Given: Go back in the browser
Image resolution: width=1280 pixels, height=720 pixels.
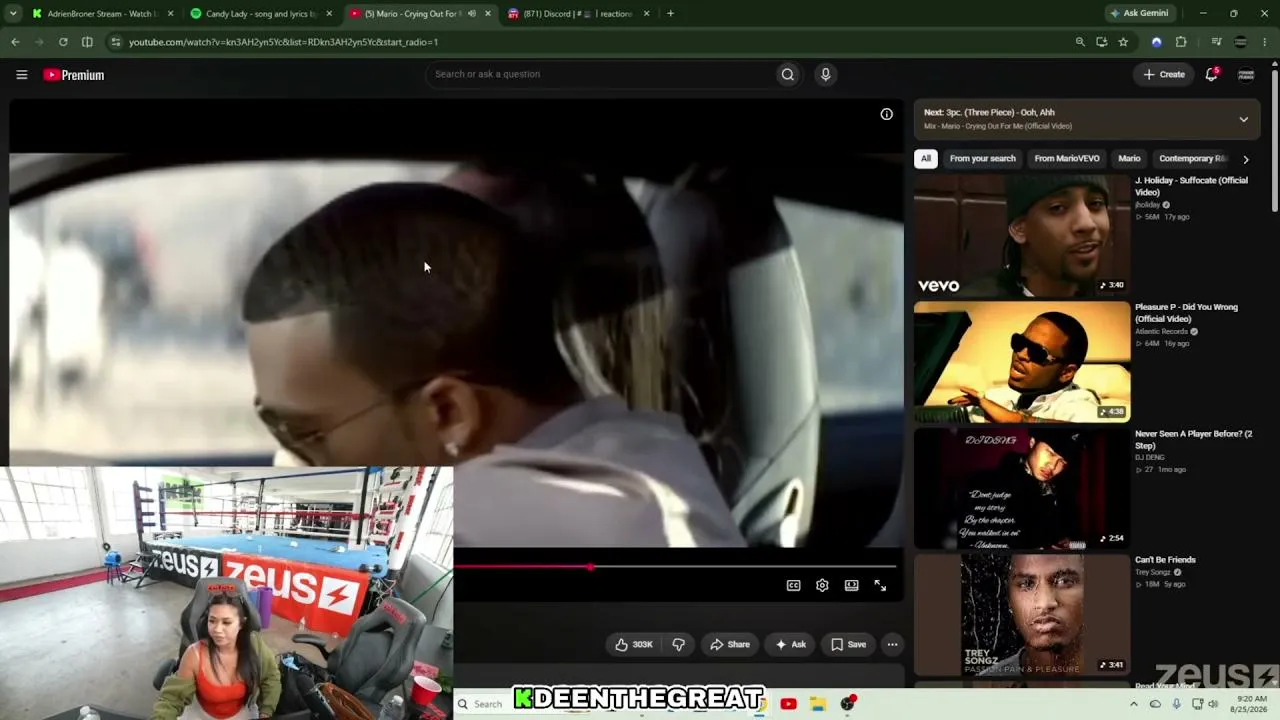Looking at the screenshot, I should pos(15,42).
